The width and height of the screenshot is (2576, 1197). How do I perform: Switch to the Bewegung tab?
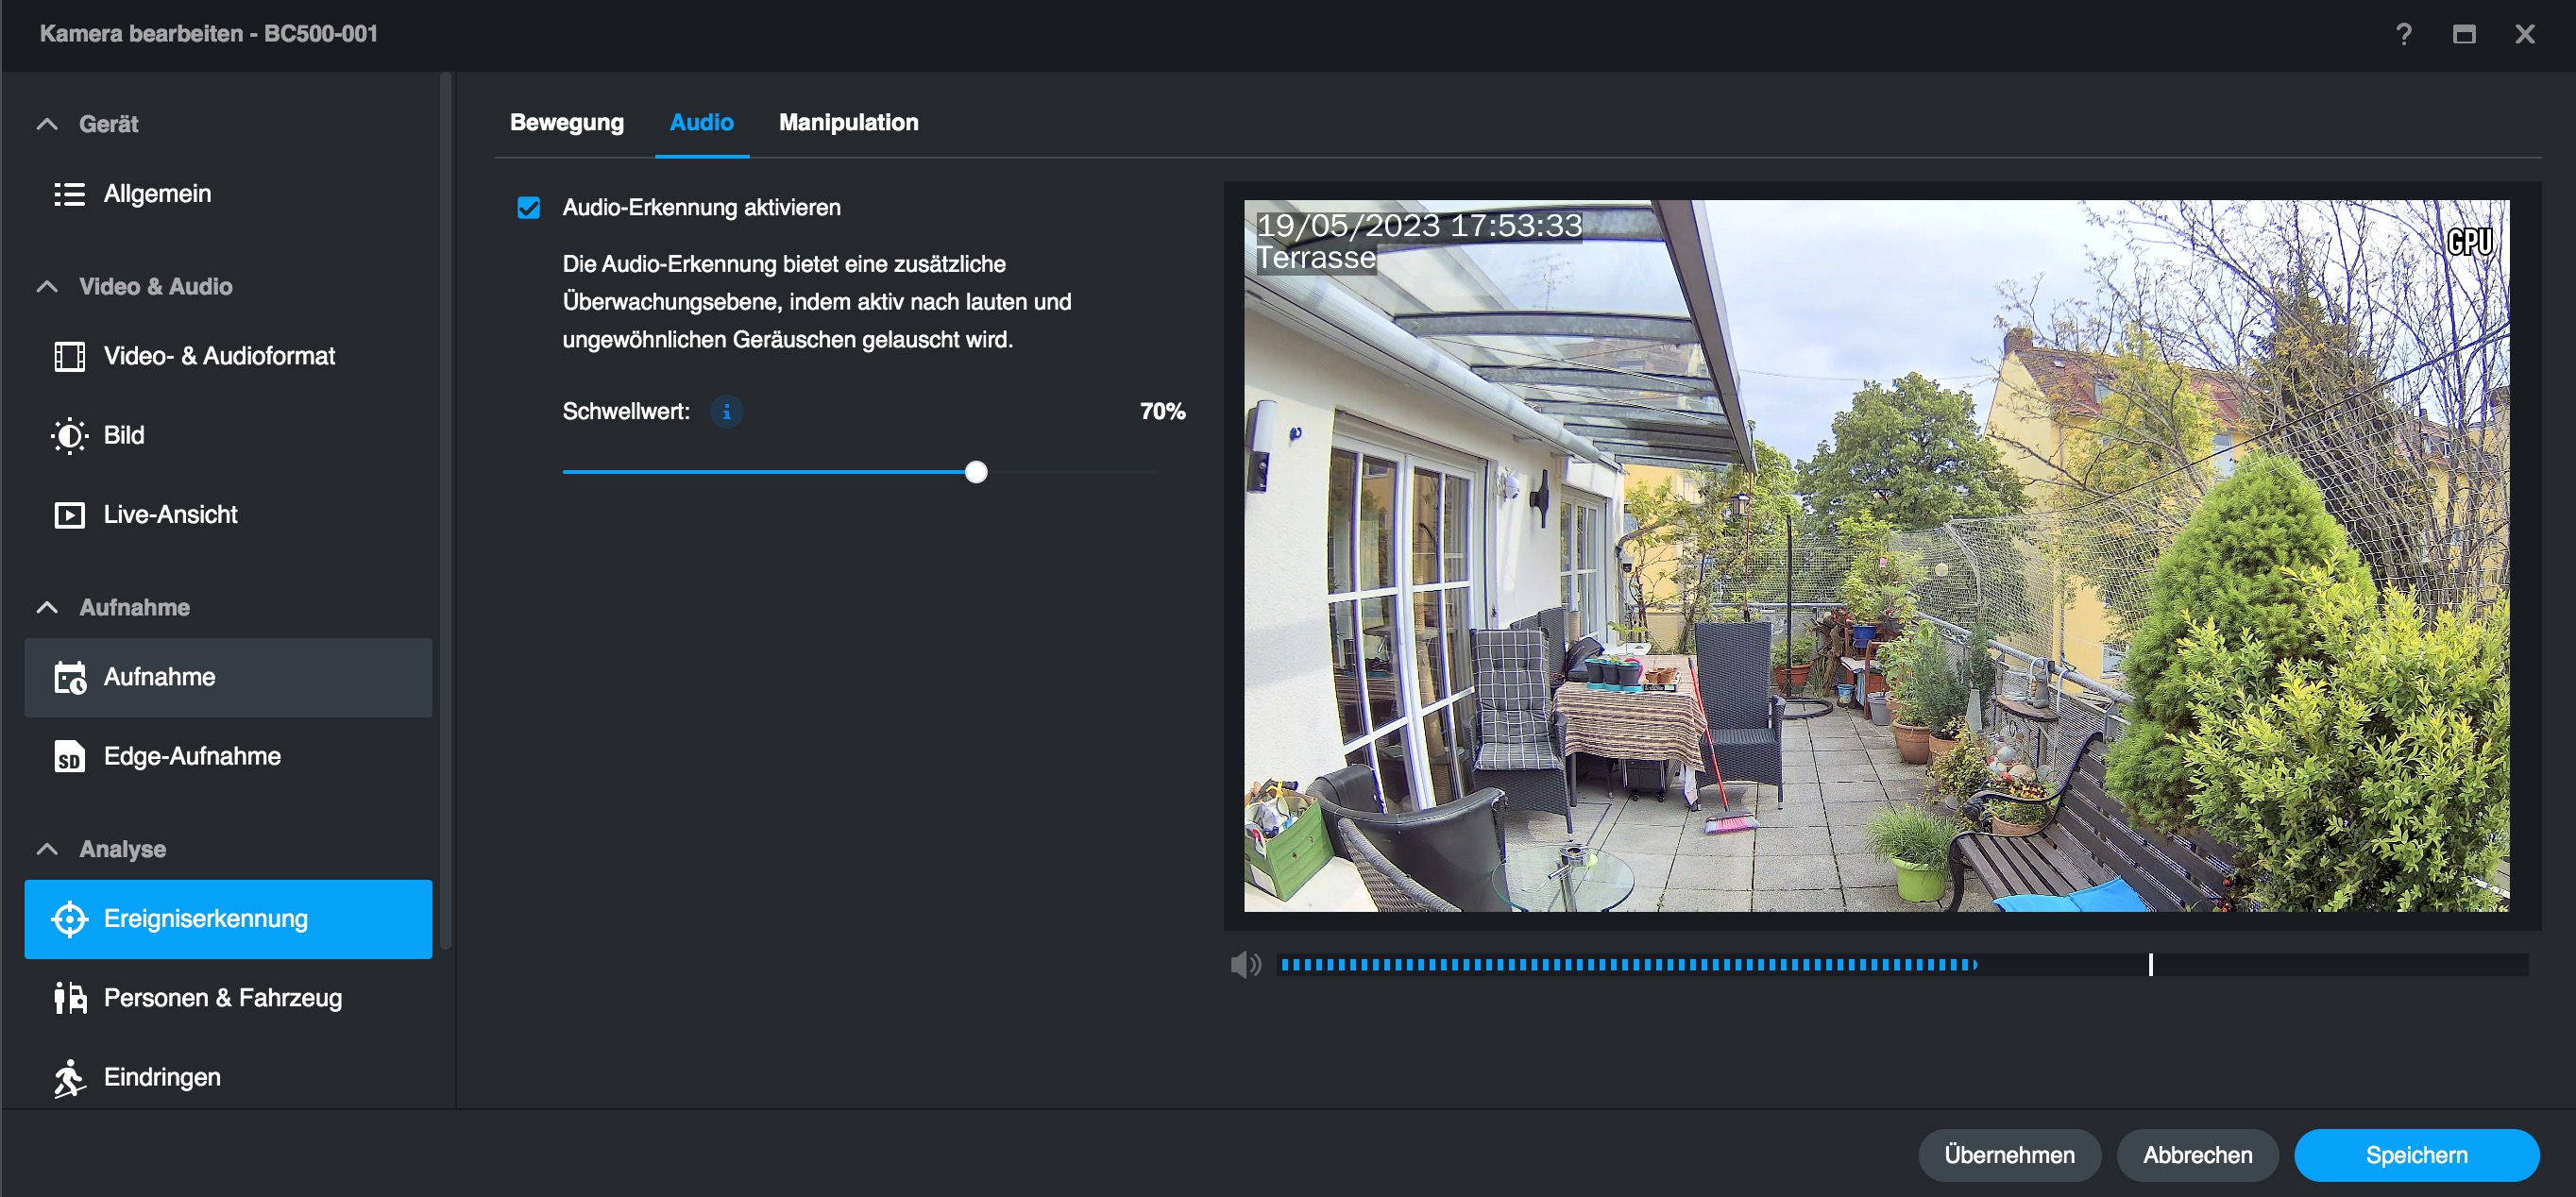point(566,122)
